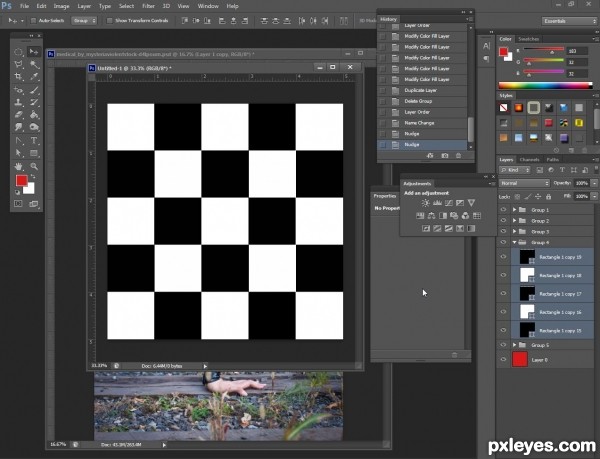Delete current state in History panel
The image size is (600, 459).
pos(458,156)
